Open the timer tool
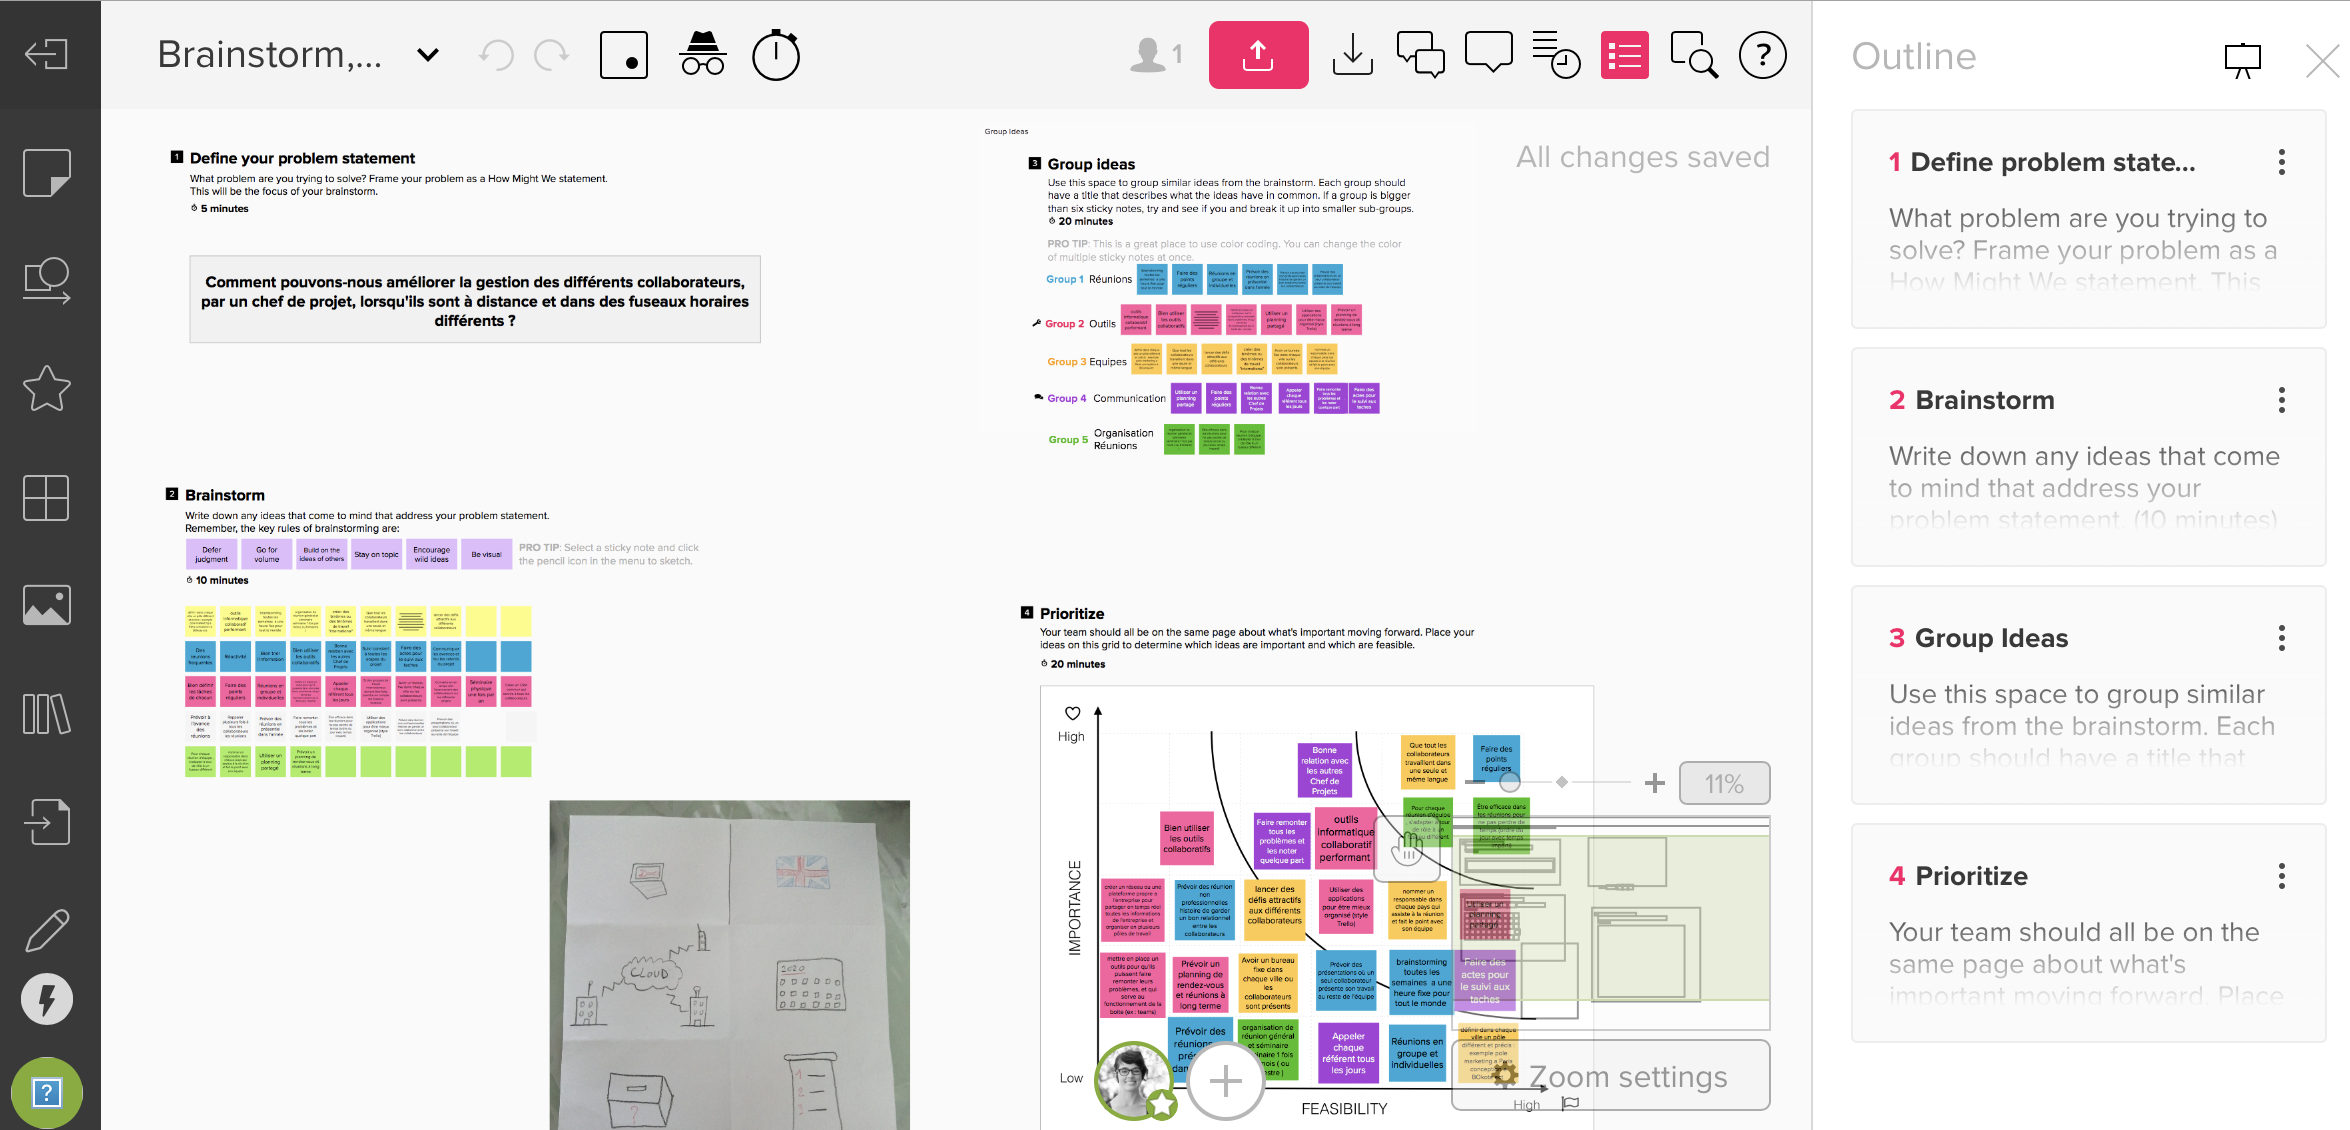The height and width of the screenshot is (1130, 2350). pos(775,55)
